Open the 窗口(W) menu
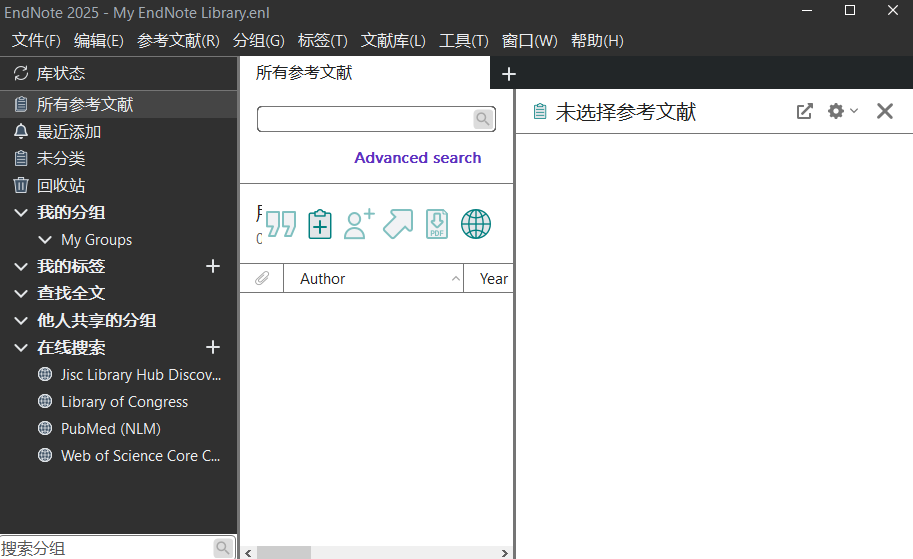The image size is (913, 559). (530, 41)
